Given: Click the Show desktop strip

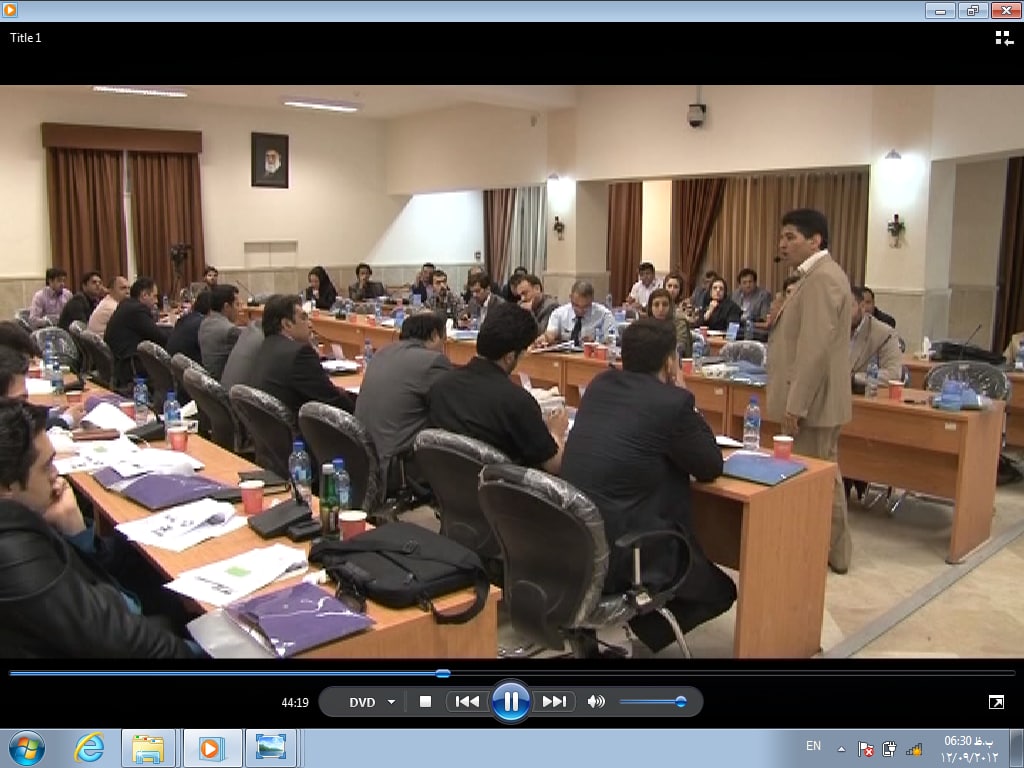Looking at the screenshot, I should pos(1017,748).
